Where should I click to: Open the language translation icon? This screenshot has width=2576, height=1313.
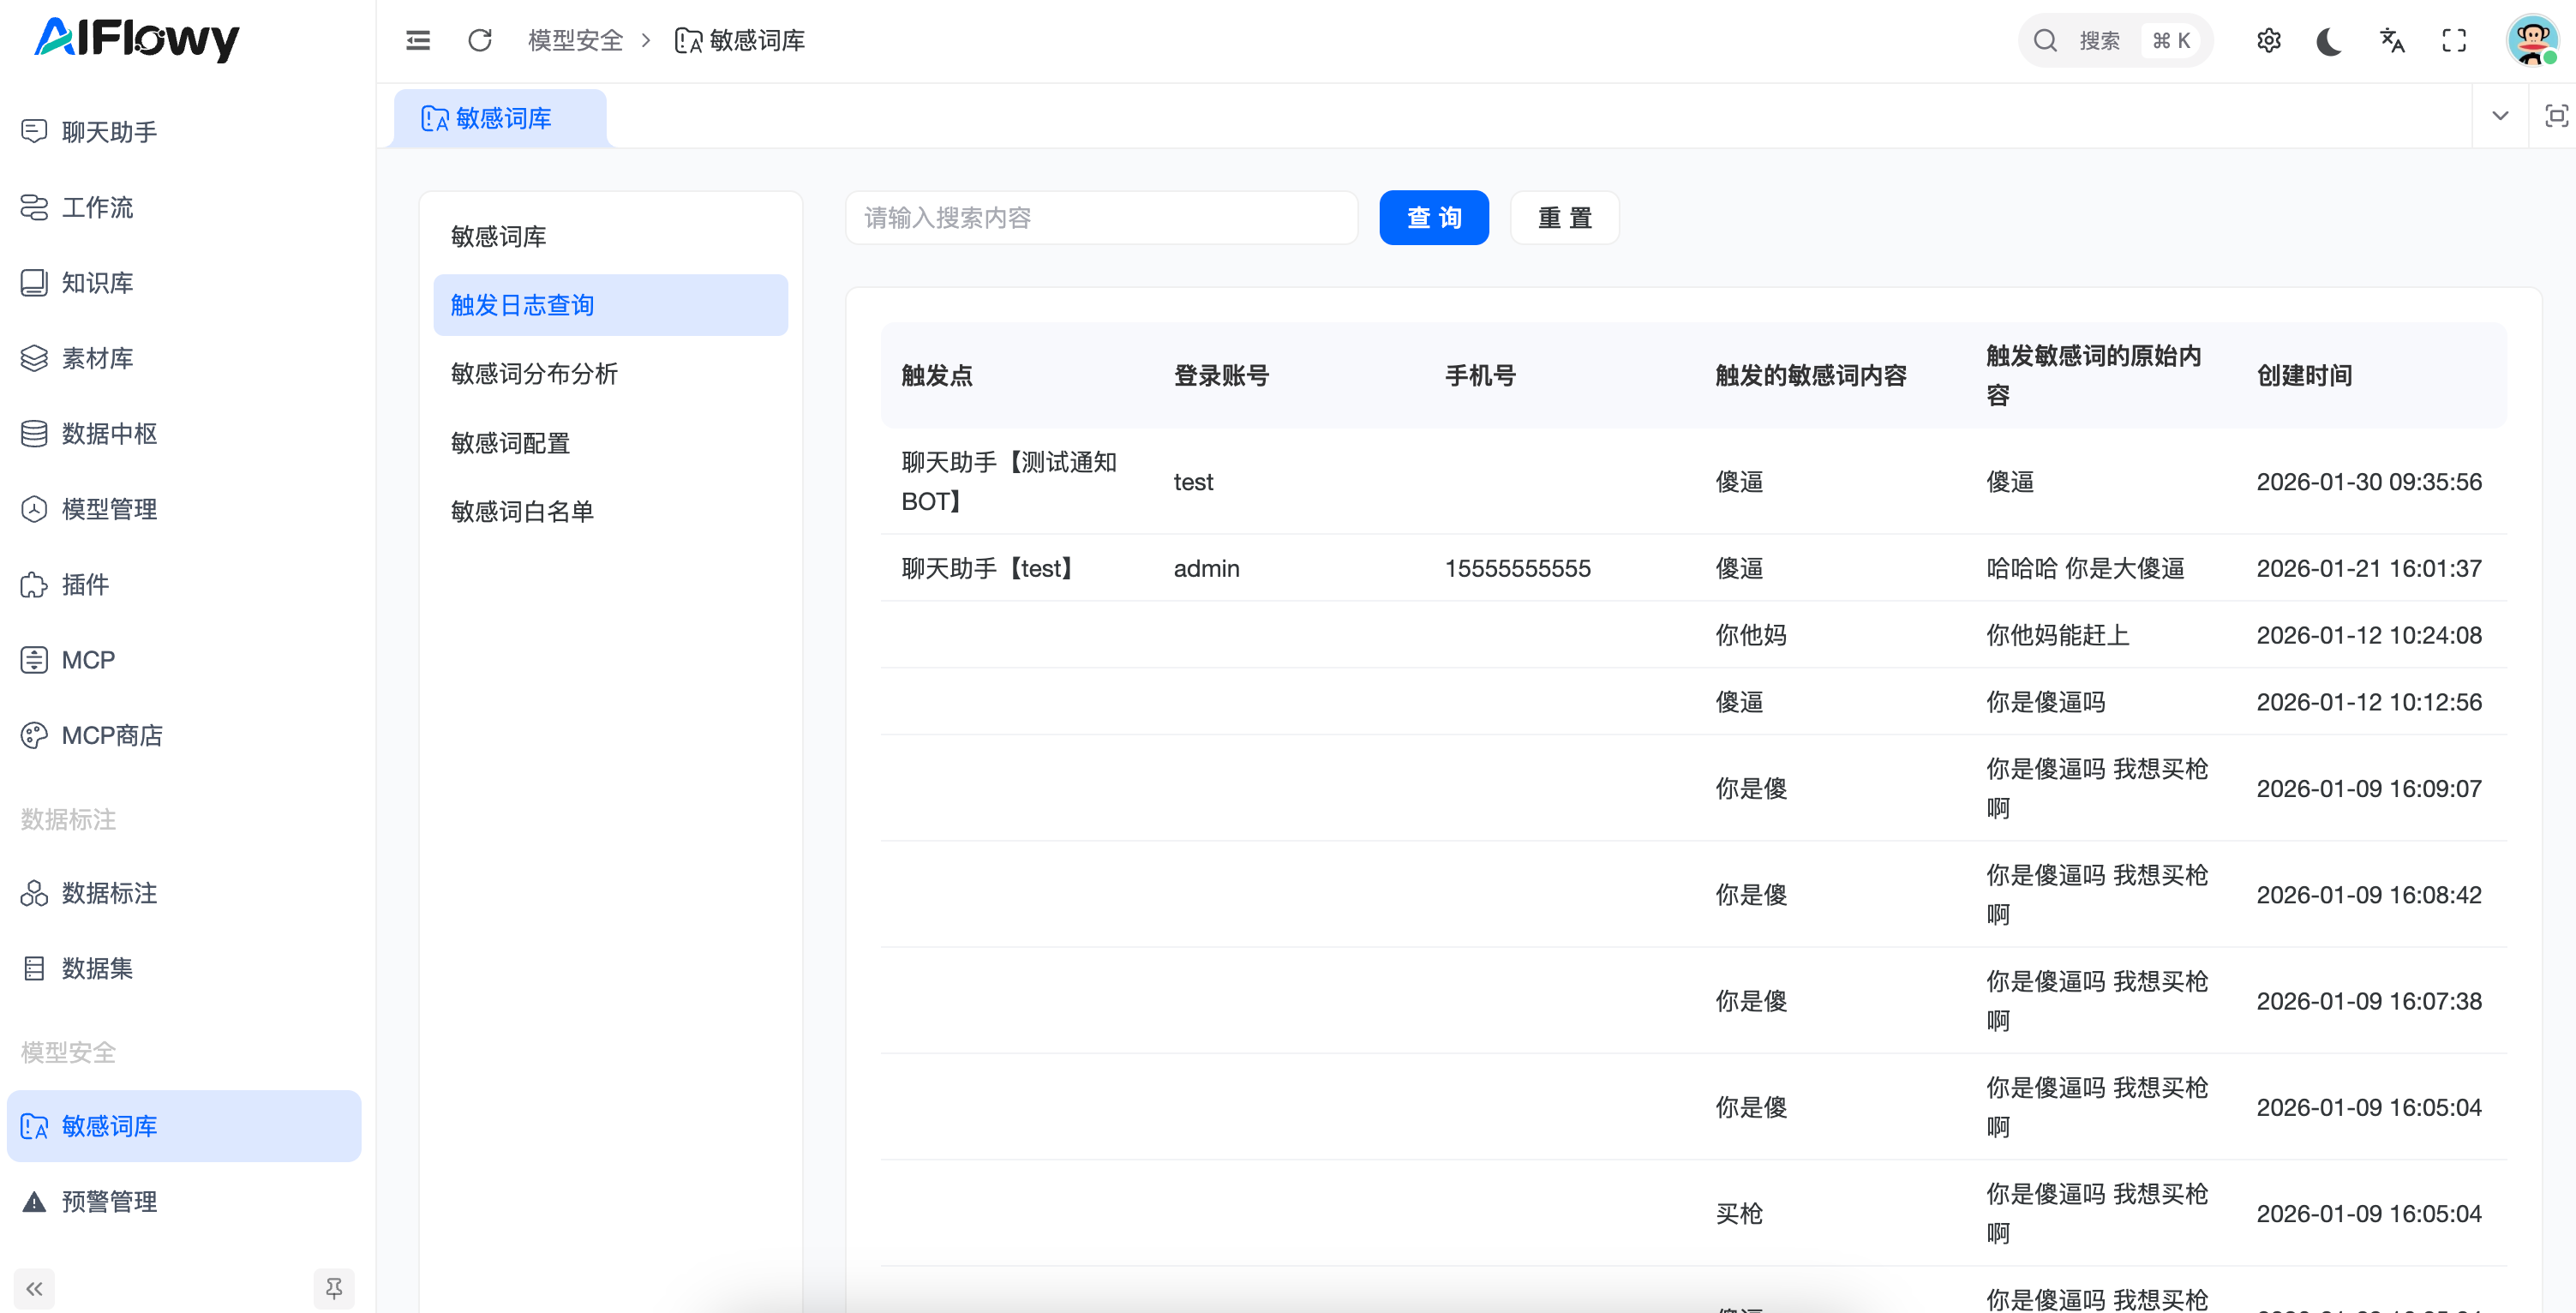pos(2391,40)
